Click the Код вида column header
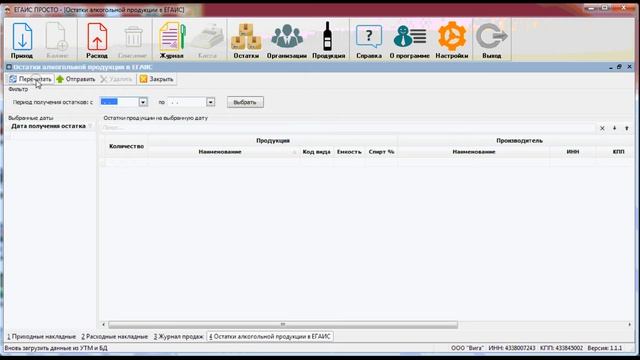Image resolution: width=640 pixels, height=360 pixels. (316, 152)
